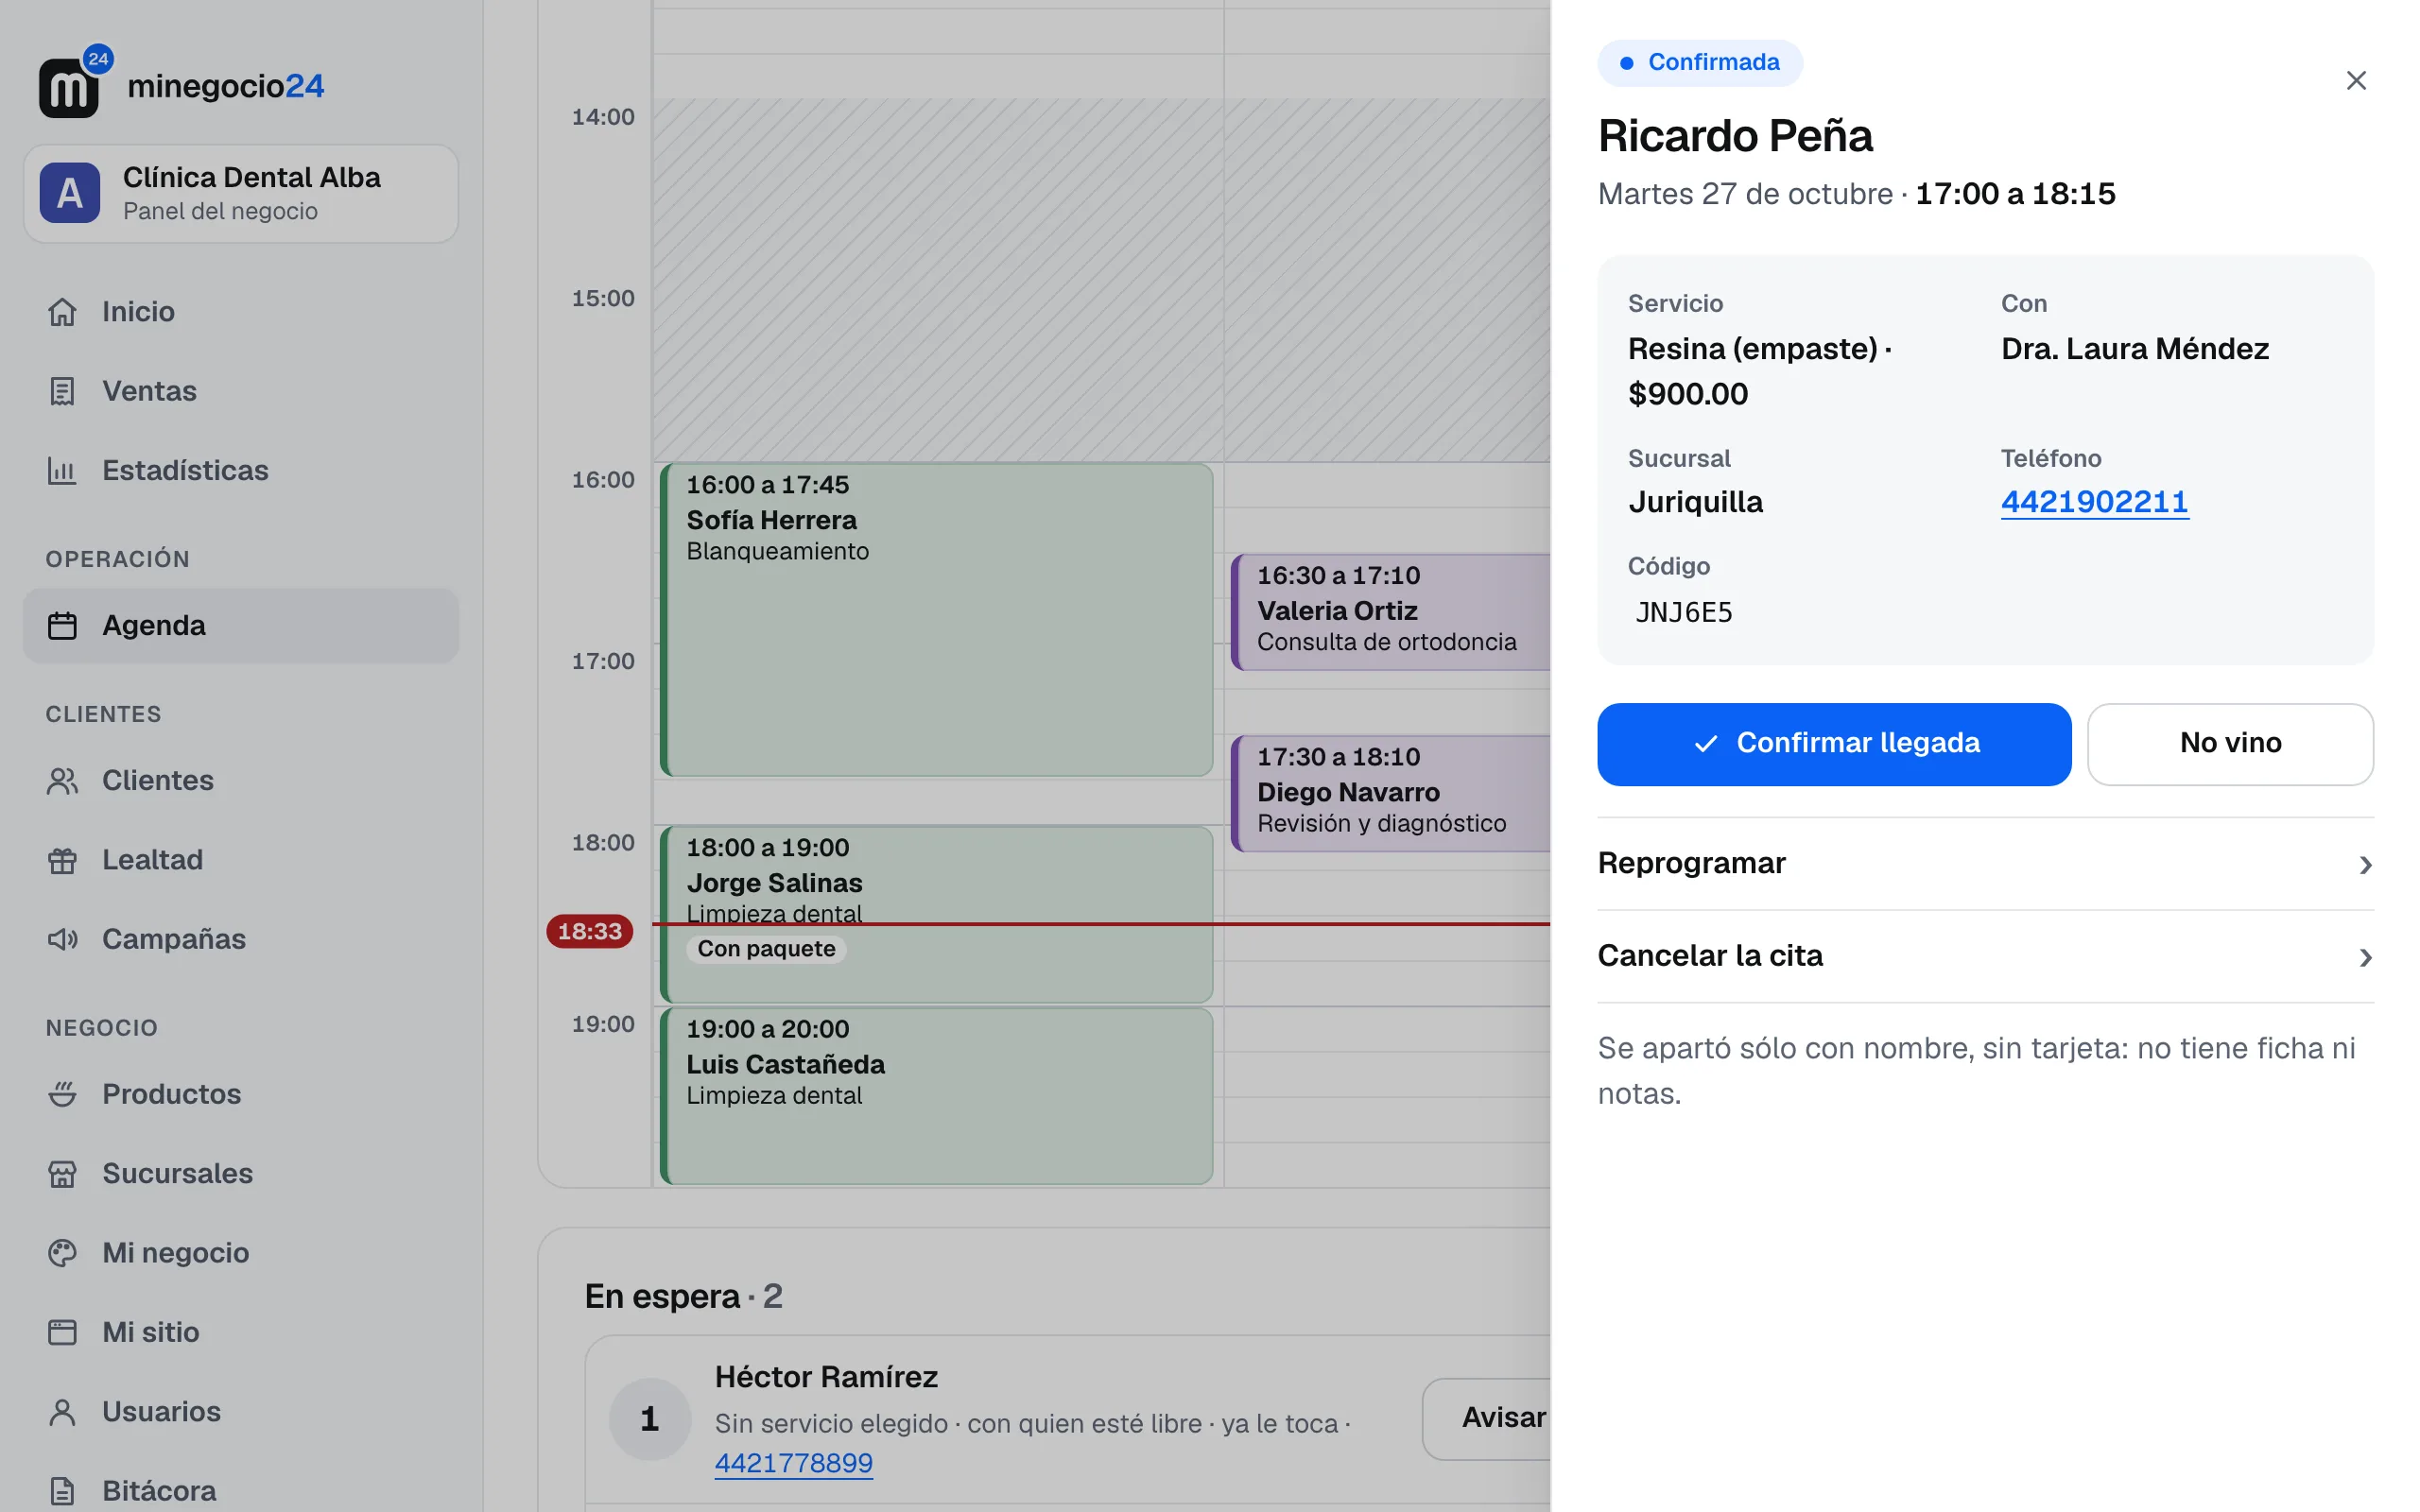Click the Sucursales store icon
This screenshot has width=2420, height=1512.
[62, 1174]
